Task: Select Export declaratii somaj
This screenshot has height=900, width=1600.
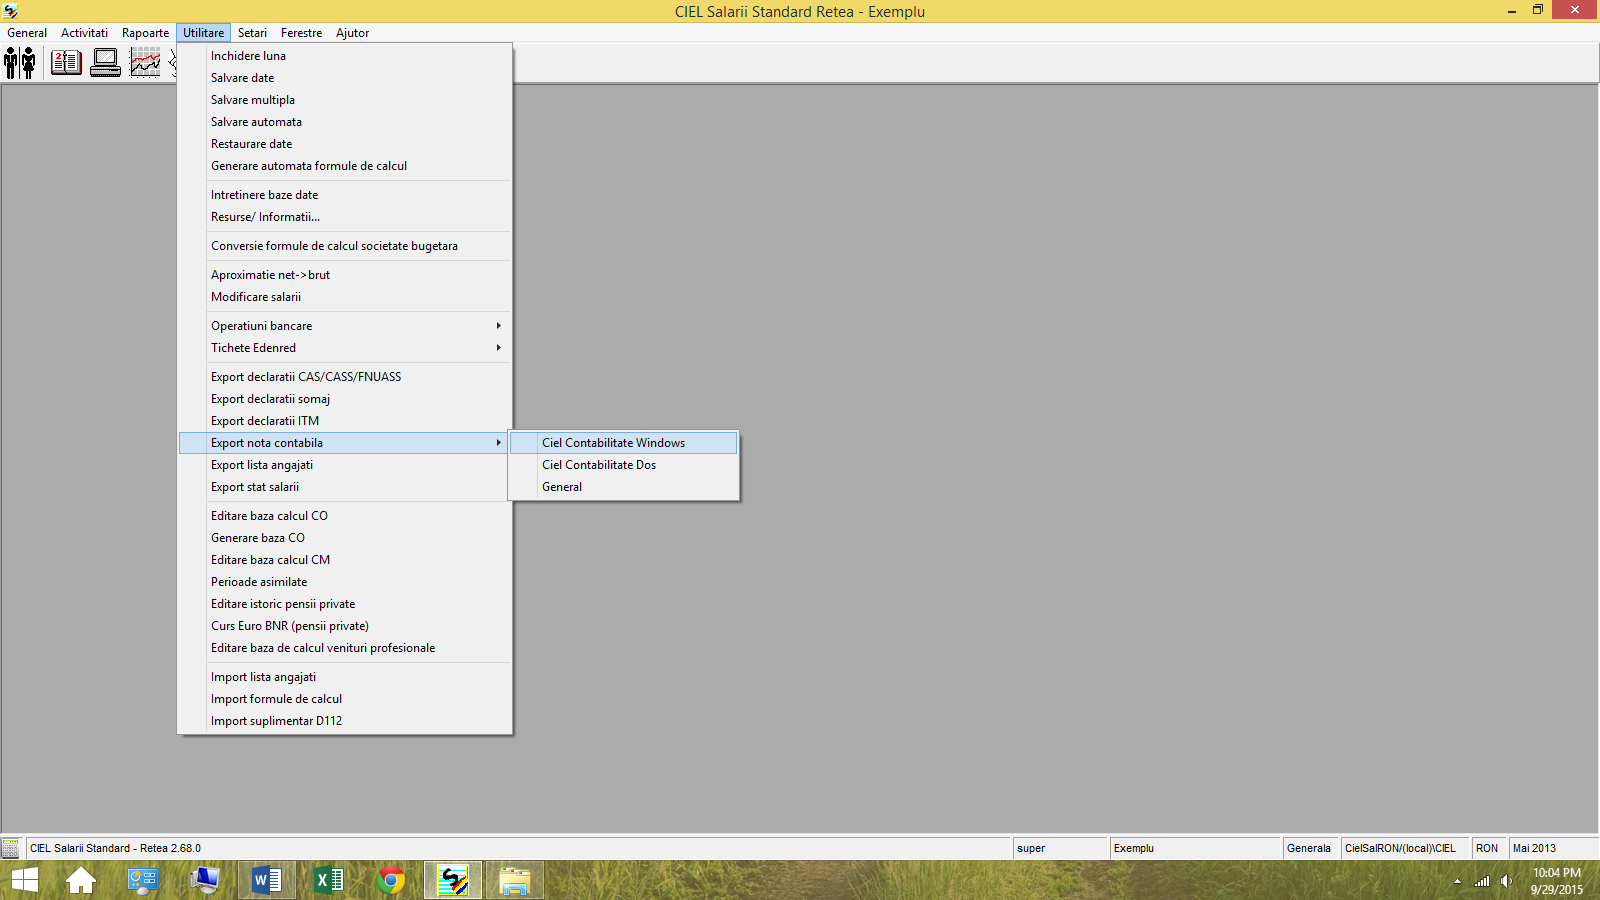Action: [344, 399]
